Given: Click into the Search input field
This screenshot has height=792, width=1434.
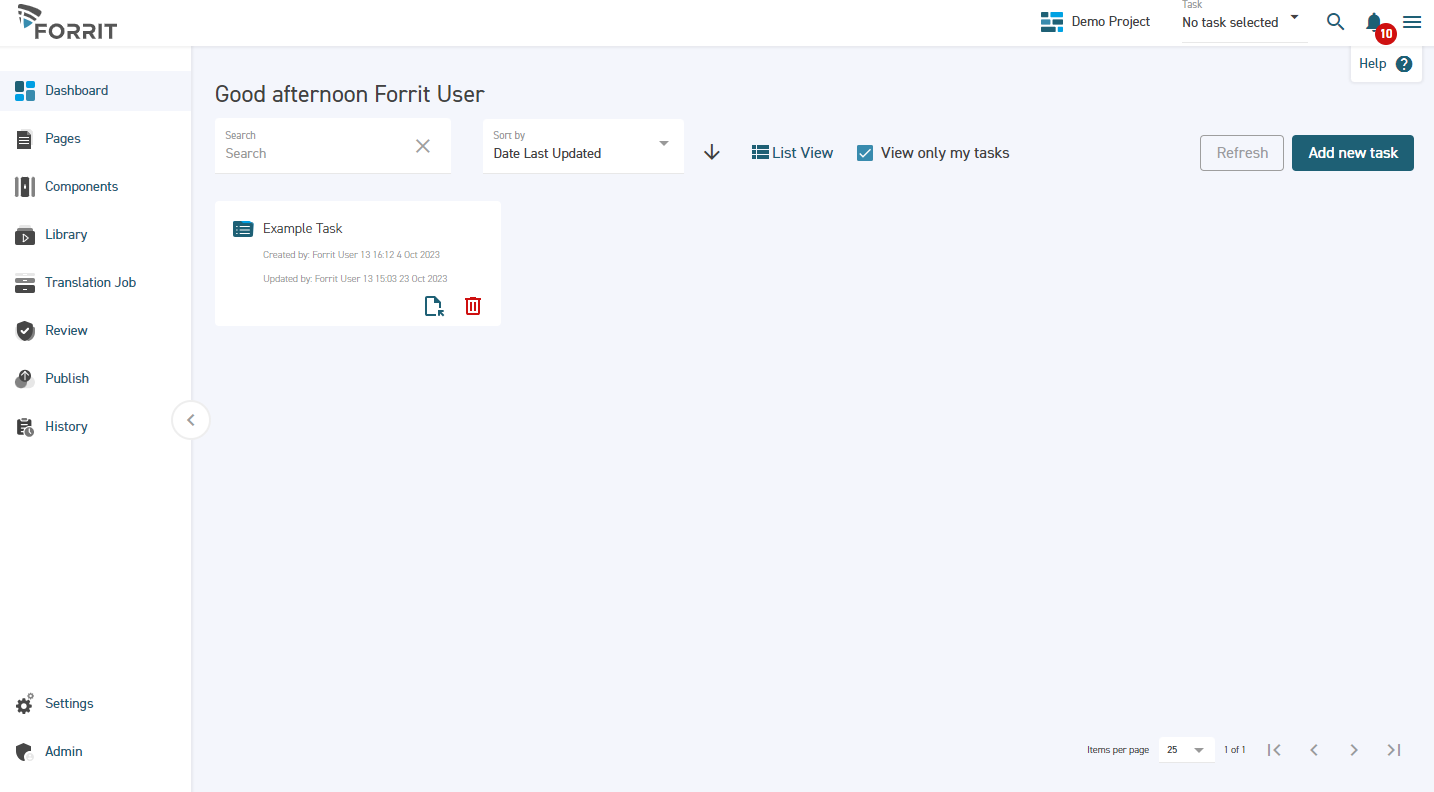Looking at the screenshot, I should (315, 153).
